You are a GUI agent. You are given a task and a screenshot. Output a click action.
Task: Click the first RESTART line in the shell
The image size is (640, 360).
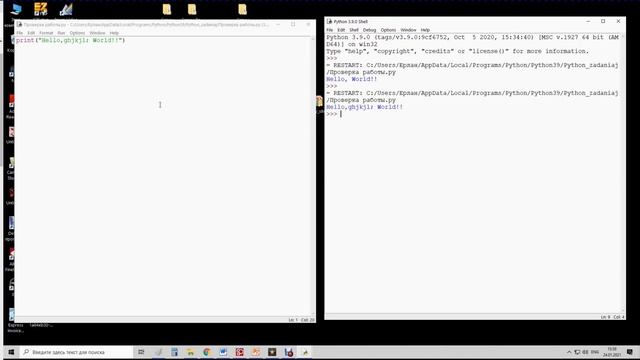point(472,69)
